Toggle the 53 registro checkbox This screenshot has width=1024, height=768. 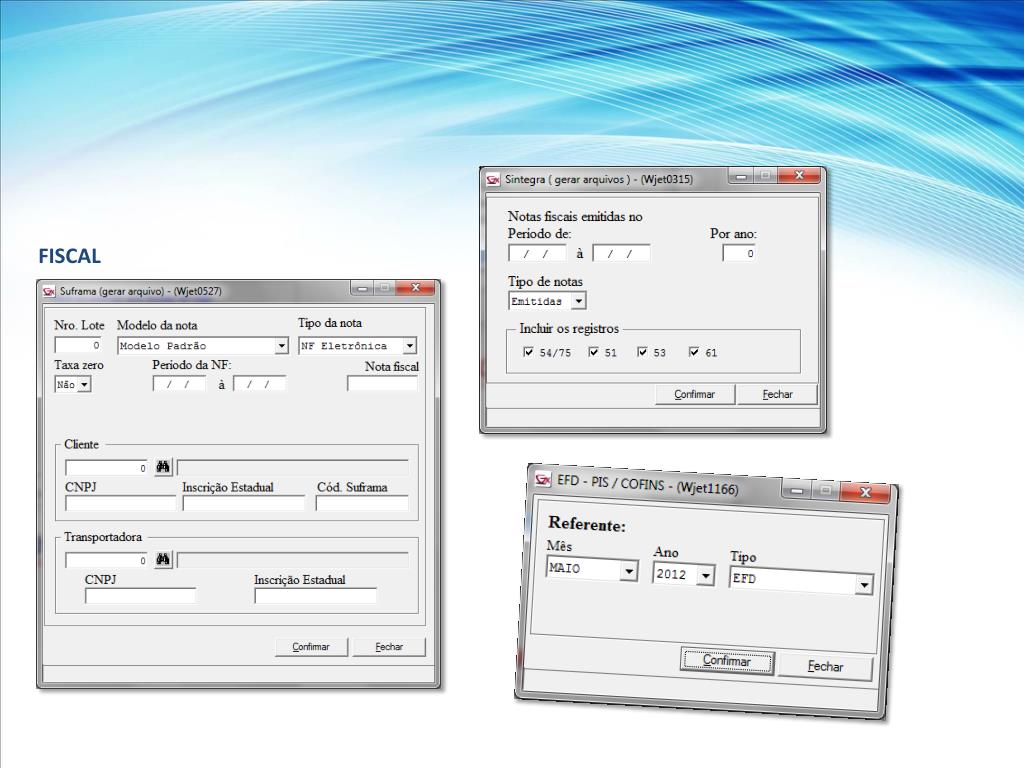pyautogui.click(x=642, y=352)
